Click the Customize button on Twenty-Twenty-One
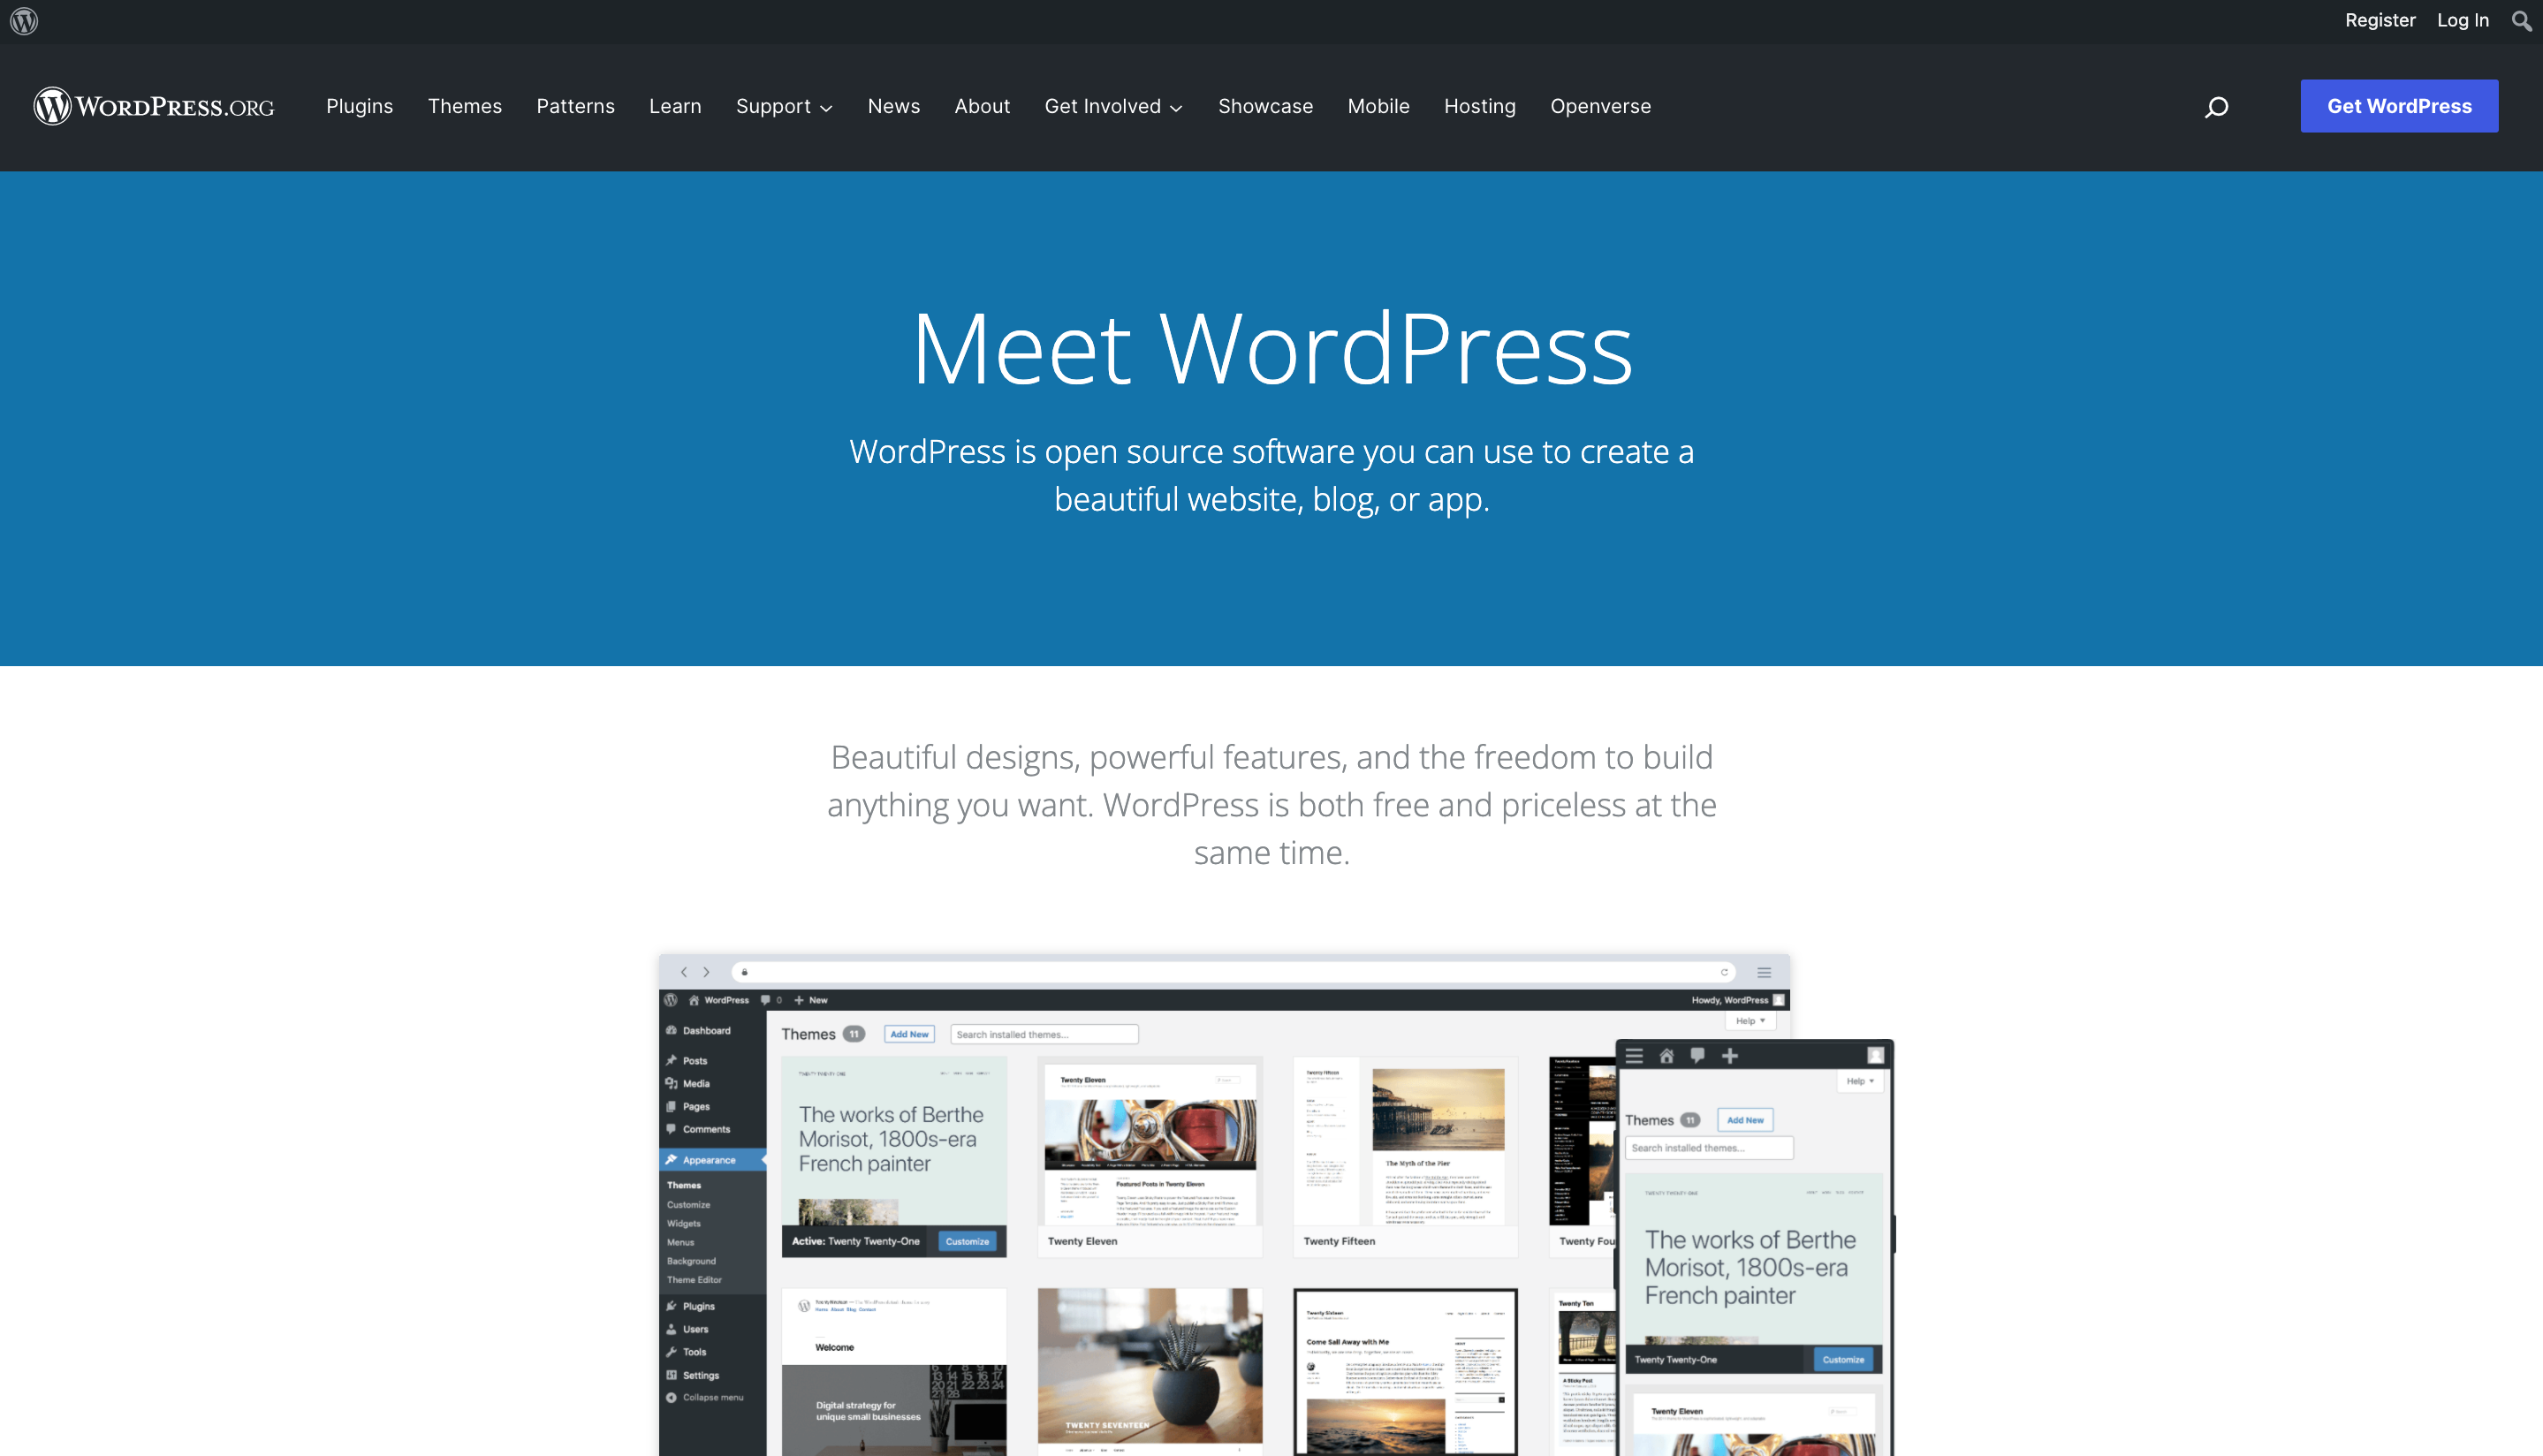This screenshot has height=1456, width=2543. [966, 1240]
